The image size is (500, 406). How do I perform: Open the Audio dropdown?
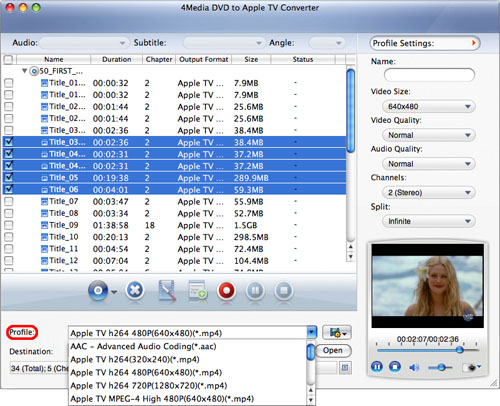coord(84,43)
